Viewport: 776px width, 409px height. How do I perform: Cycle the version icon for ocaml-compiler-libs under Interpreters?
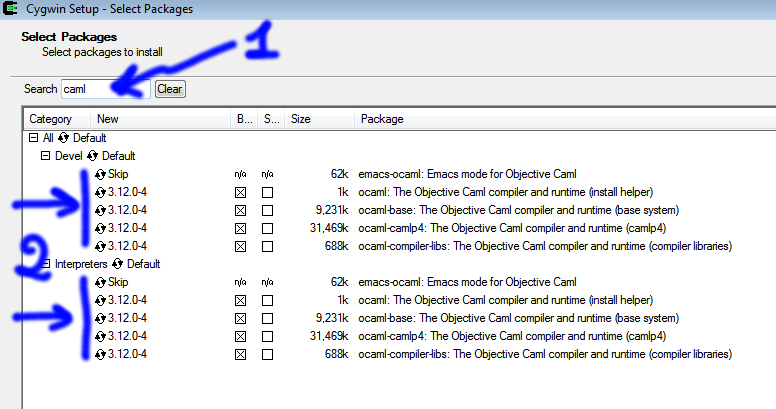(100, 354)
